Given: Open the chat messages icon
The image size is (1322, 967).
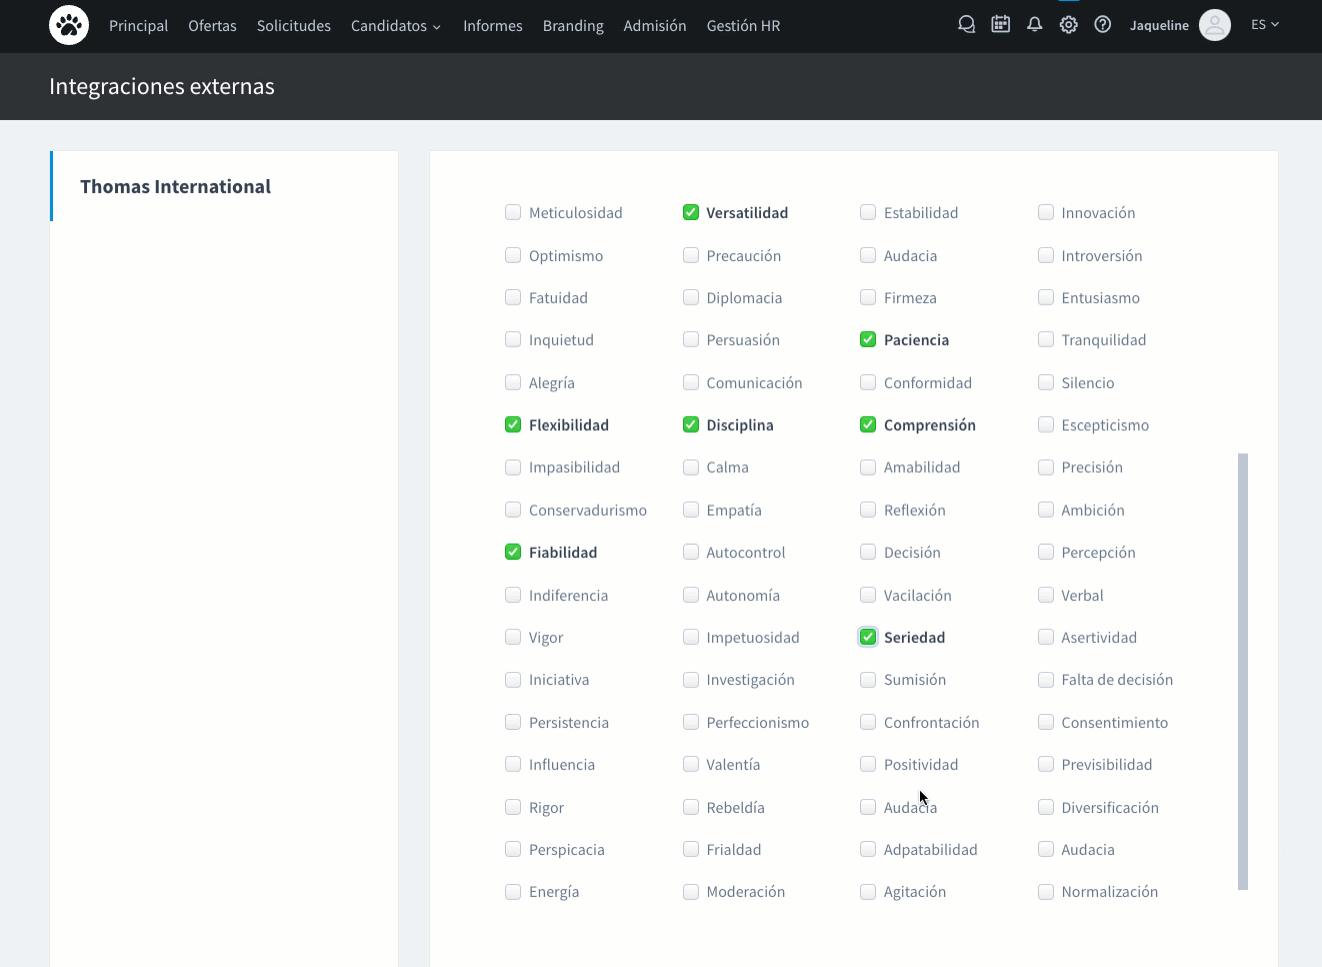Looking at the screenshot, I should (x=966, y=25).
